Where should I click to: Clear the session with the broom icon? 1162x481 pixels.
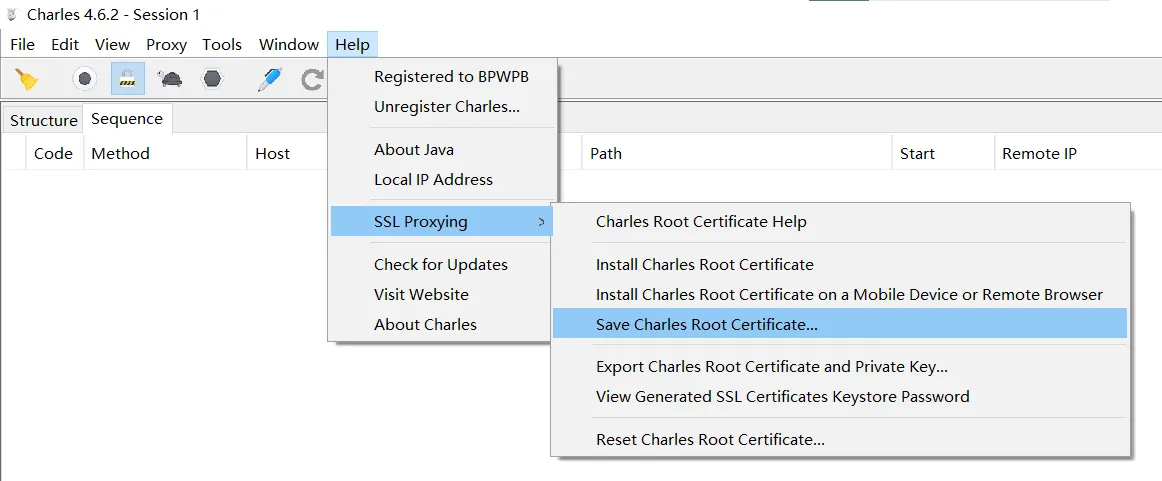(x=27, y=79)
